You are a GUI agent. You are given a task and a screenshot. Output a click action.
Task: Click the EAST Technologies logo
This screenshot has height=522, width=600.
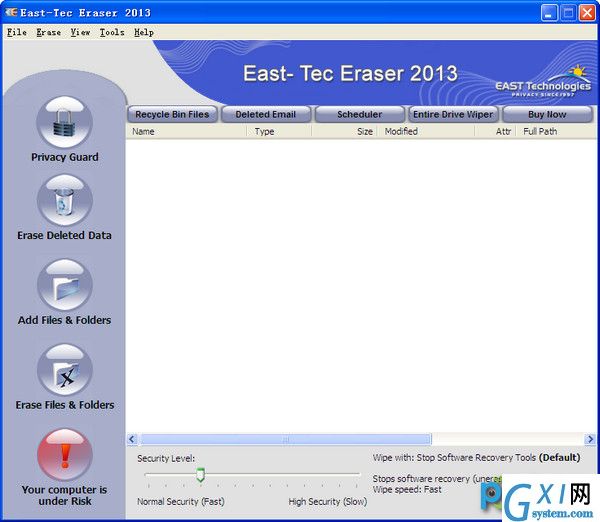pos(543,82)
